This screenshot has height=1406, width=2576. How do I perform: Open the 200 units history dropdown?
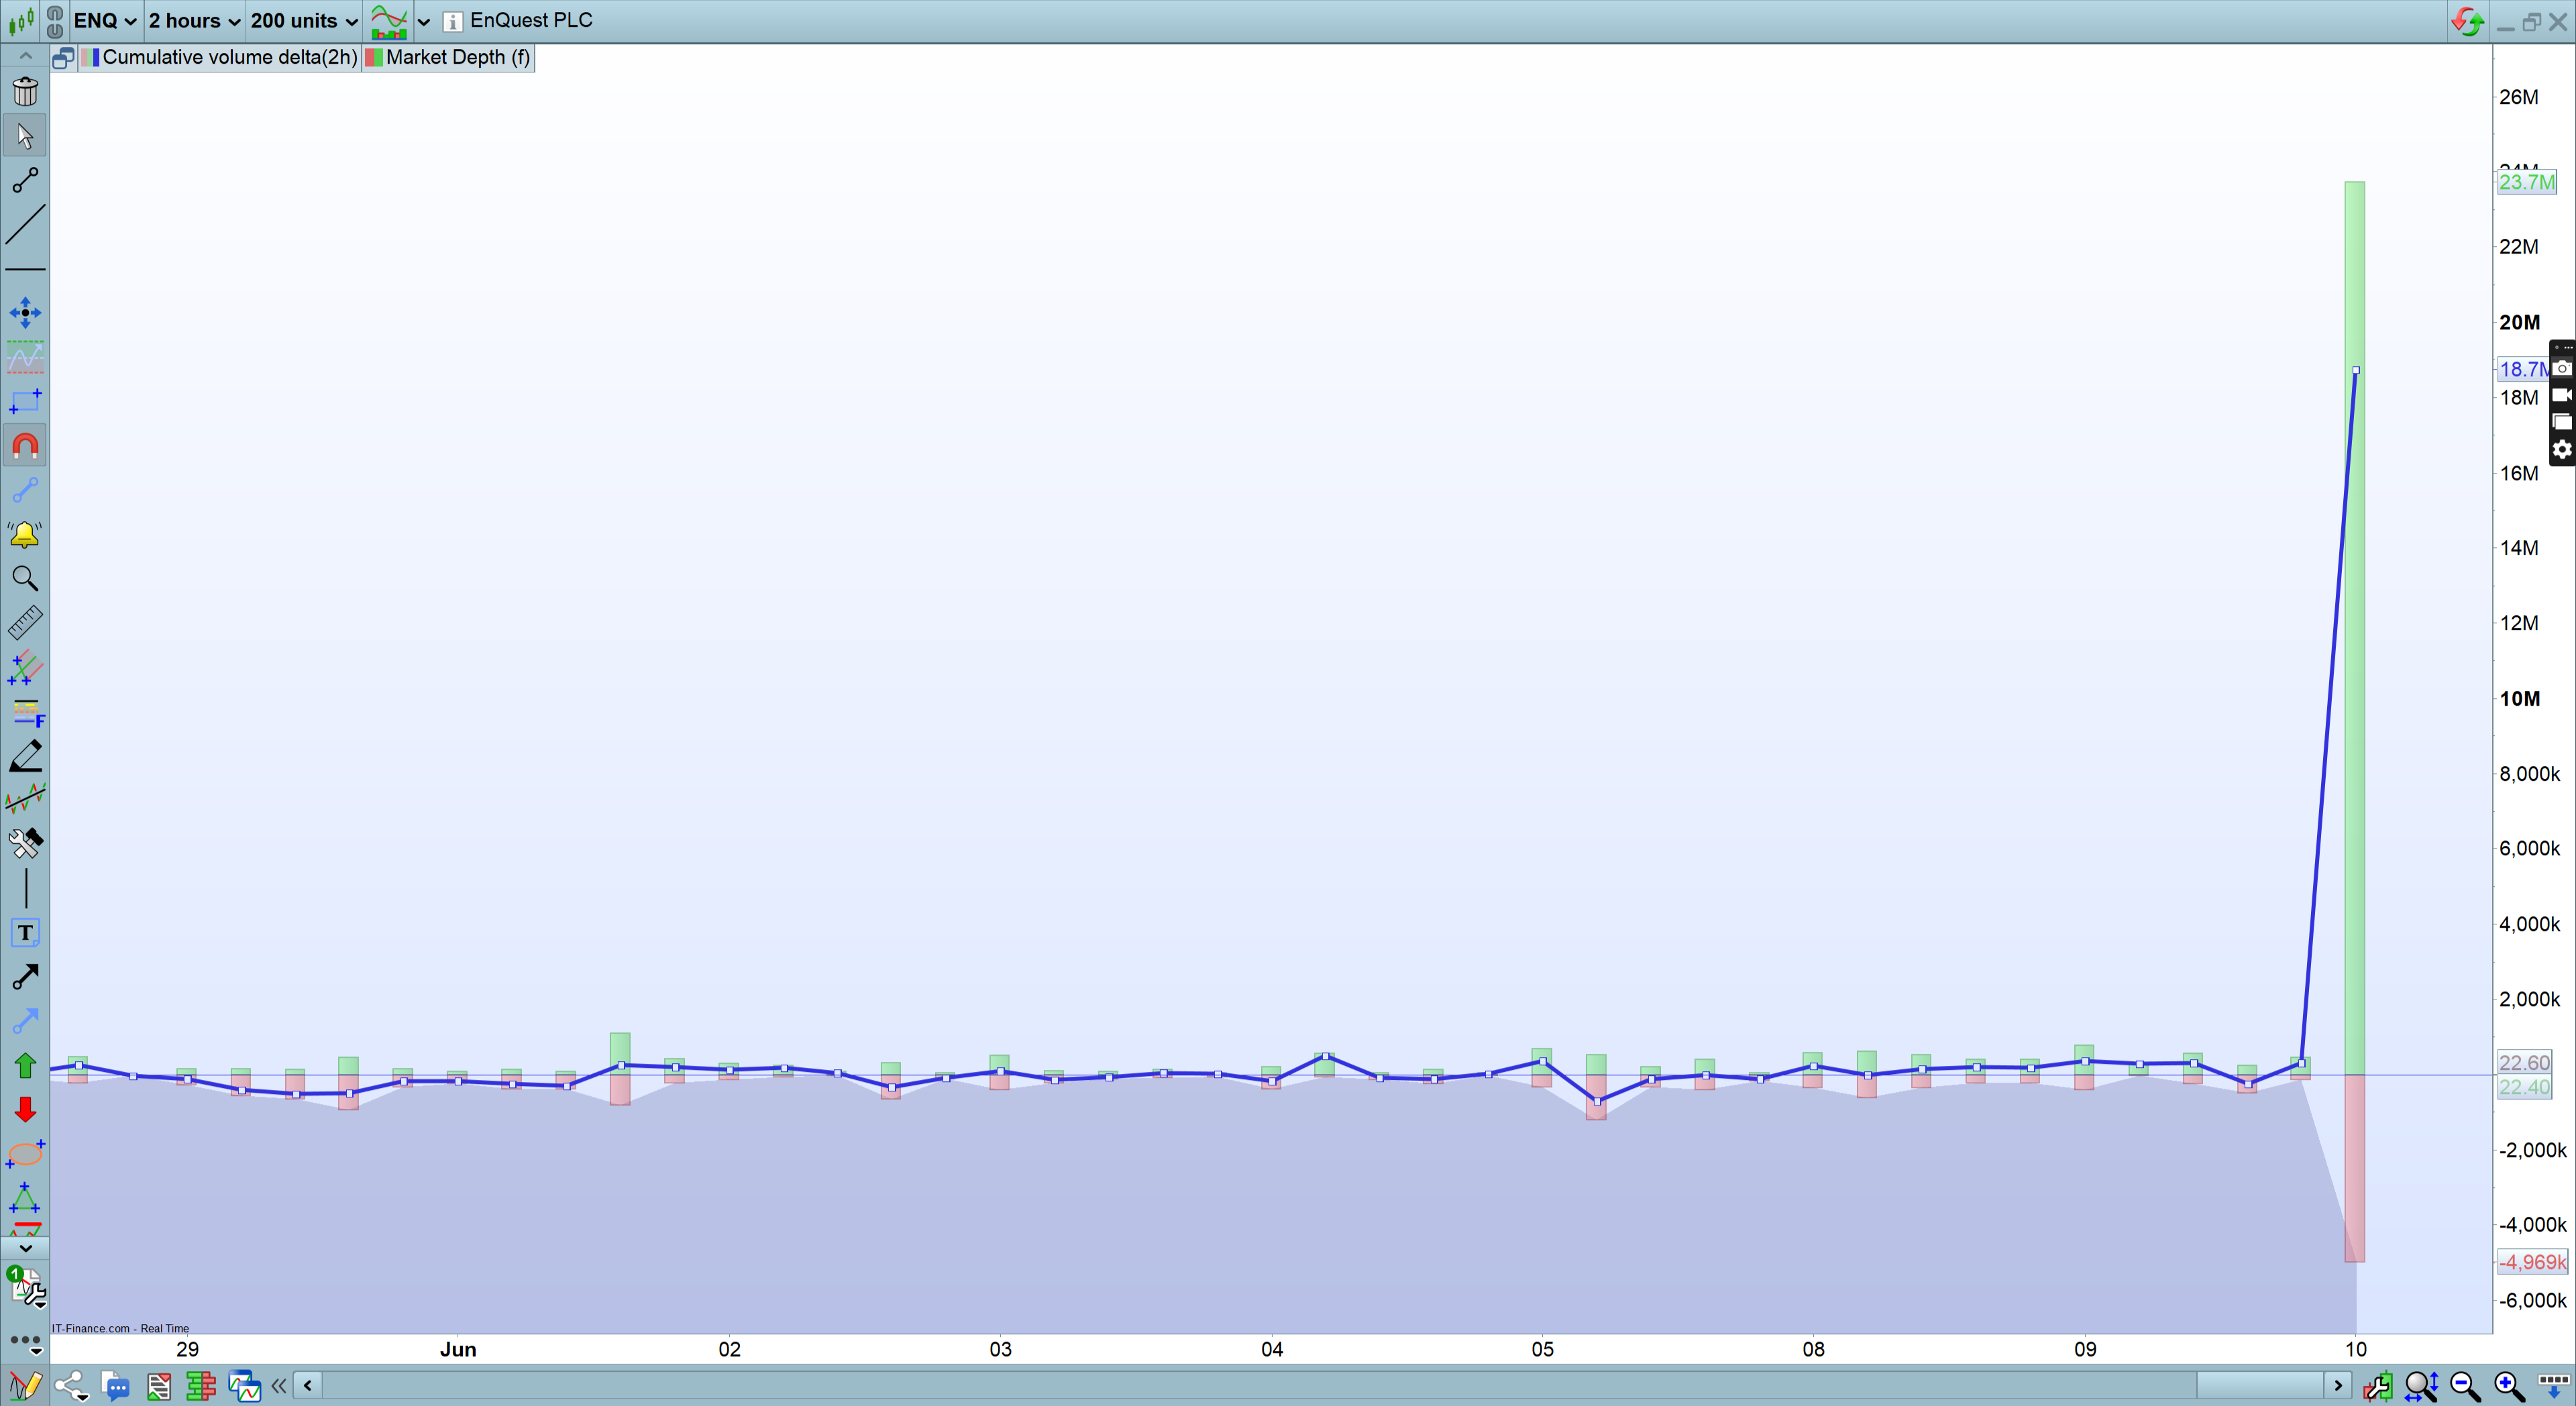(303, 21)
